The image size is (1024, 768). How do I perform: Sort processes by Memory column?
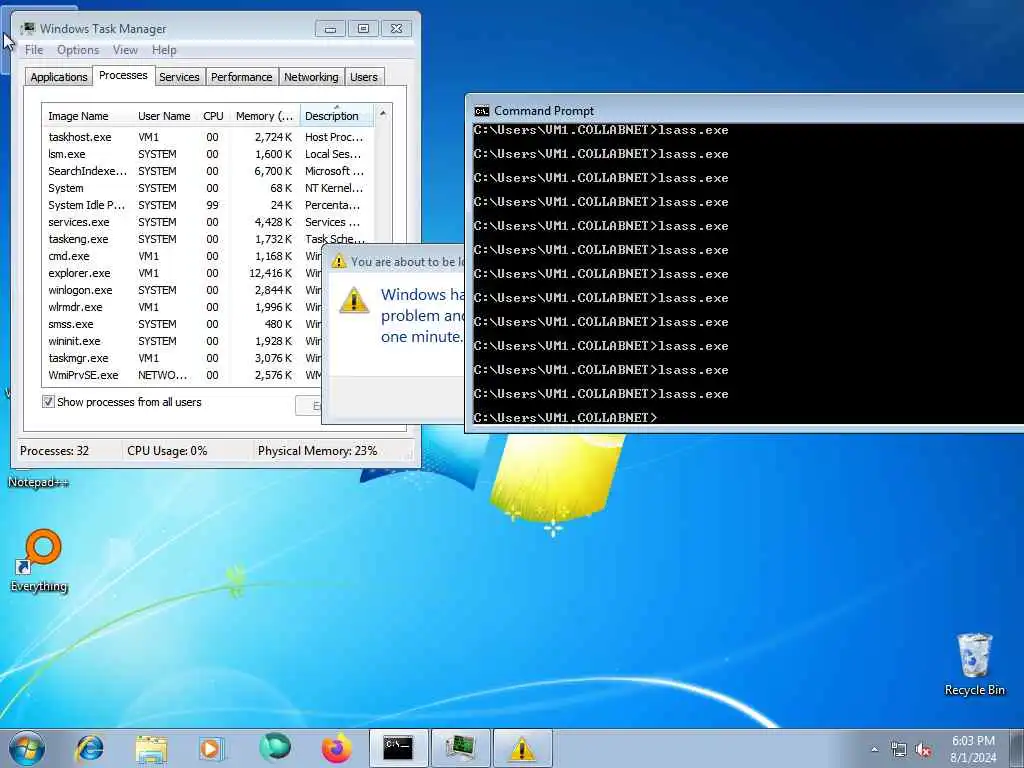pos(265,116)
